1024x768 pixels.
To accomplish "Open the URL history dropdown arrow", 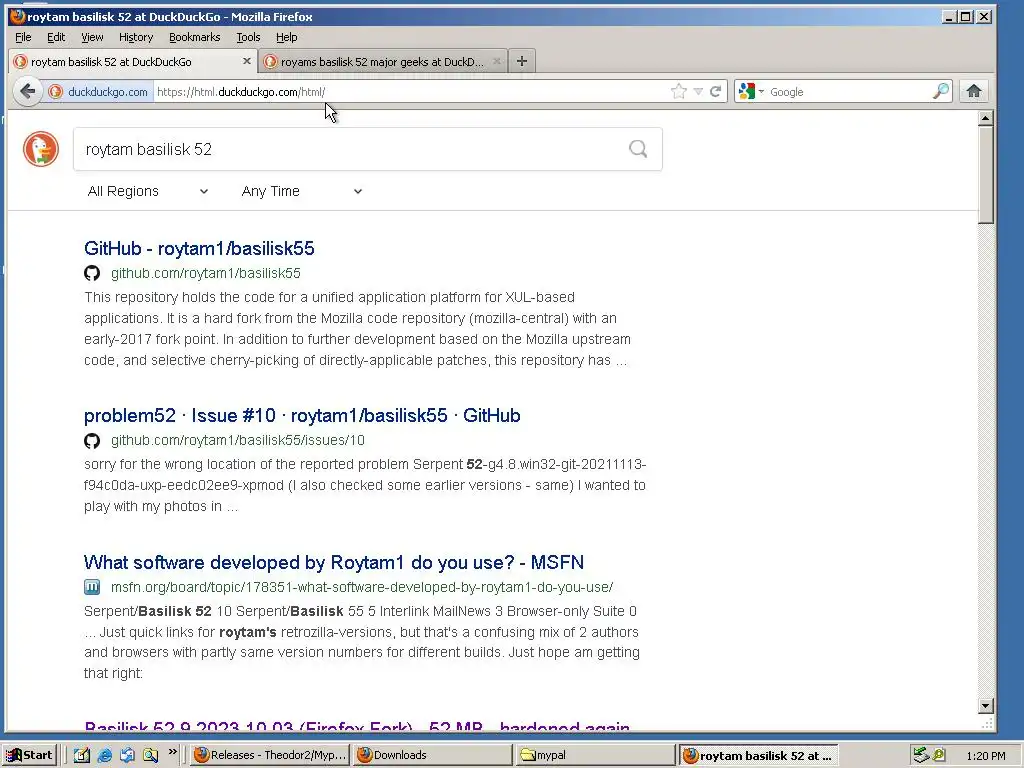I will (698, 91).
